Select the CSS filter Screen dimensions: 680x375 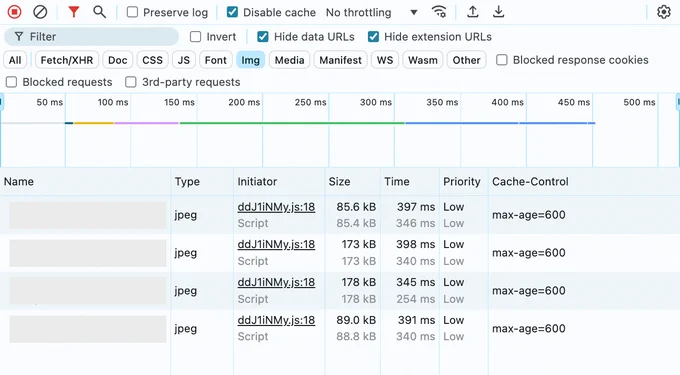pos(153,60)
